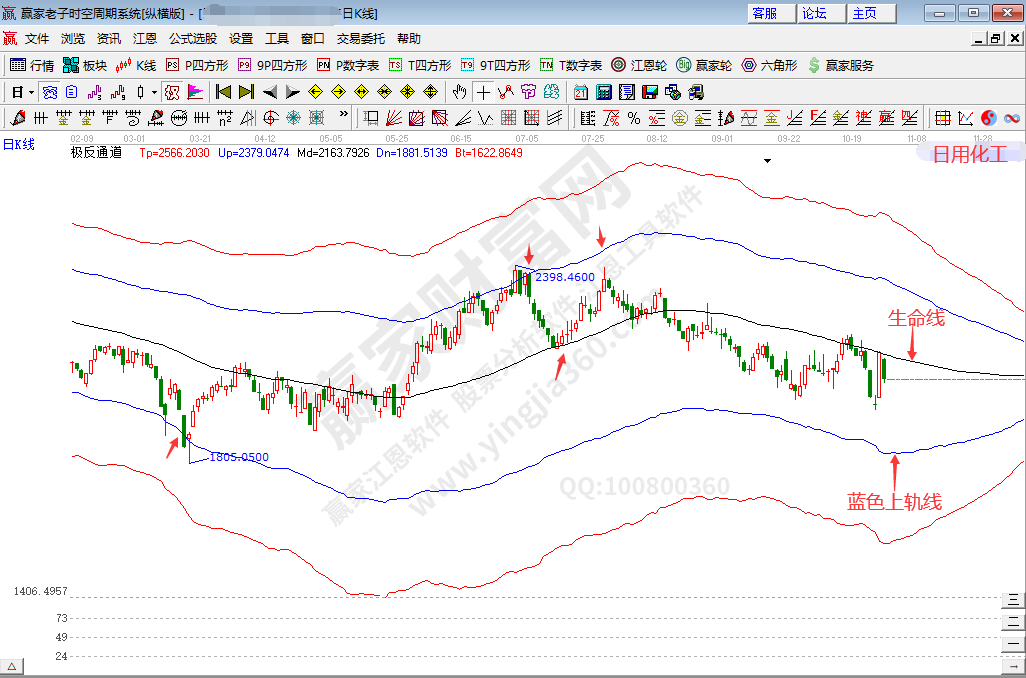The height and width of the screenshot is (678, 1026).
Task: Open the calendar date icon
Action: point(581,92)
